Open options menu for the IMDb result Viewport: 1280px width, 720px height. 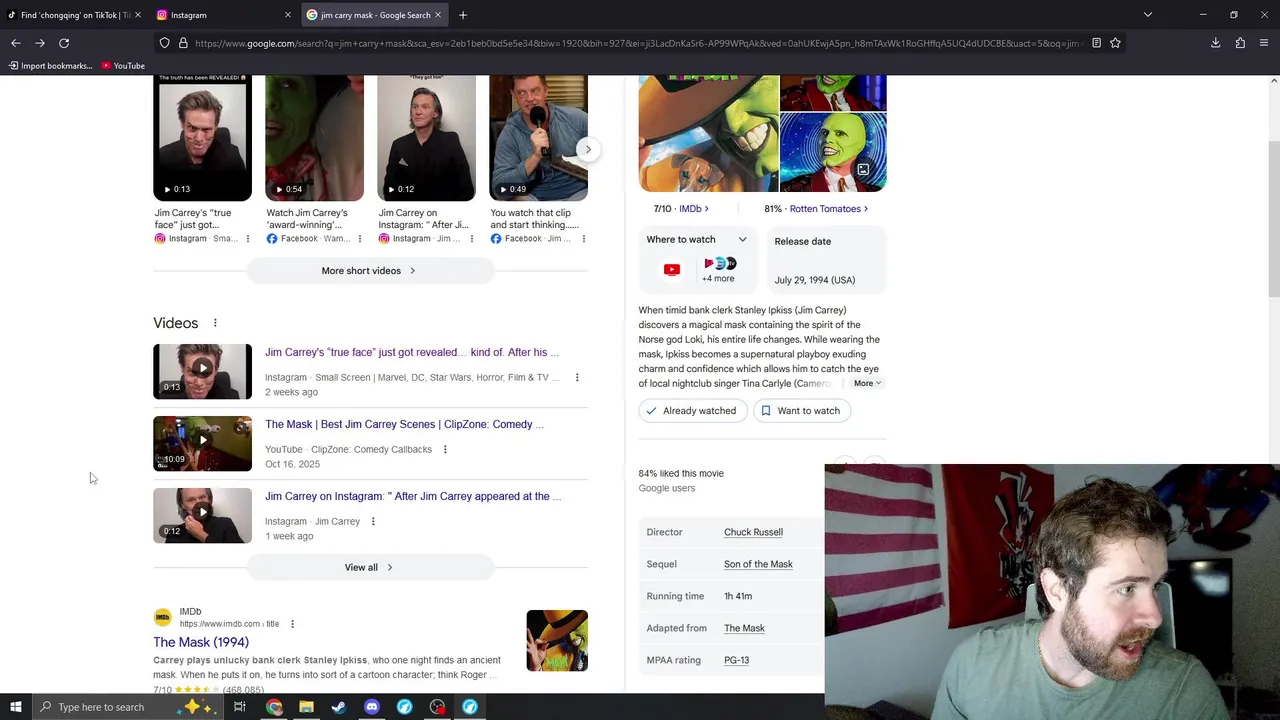pyautogui.click(x=292, y=624)
